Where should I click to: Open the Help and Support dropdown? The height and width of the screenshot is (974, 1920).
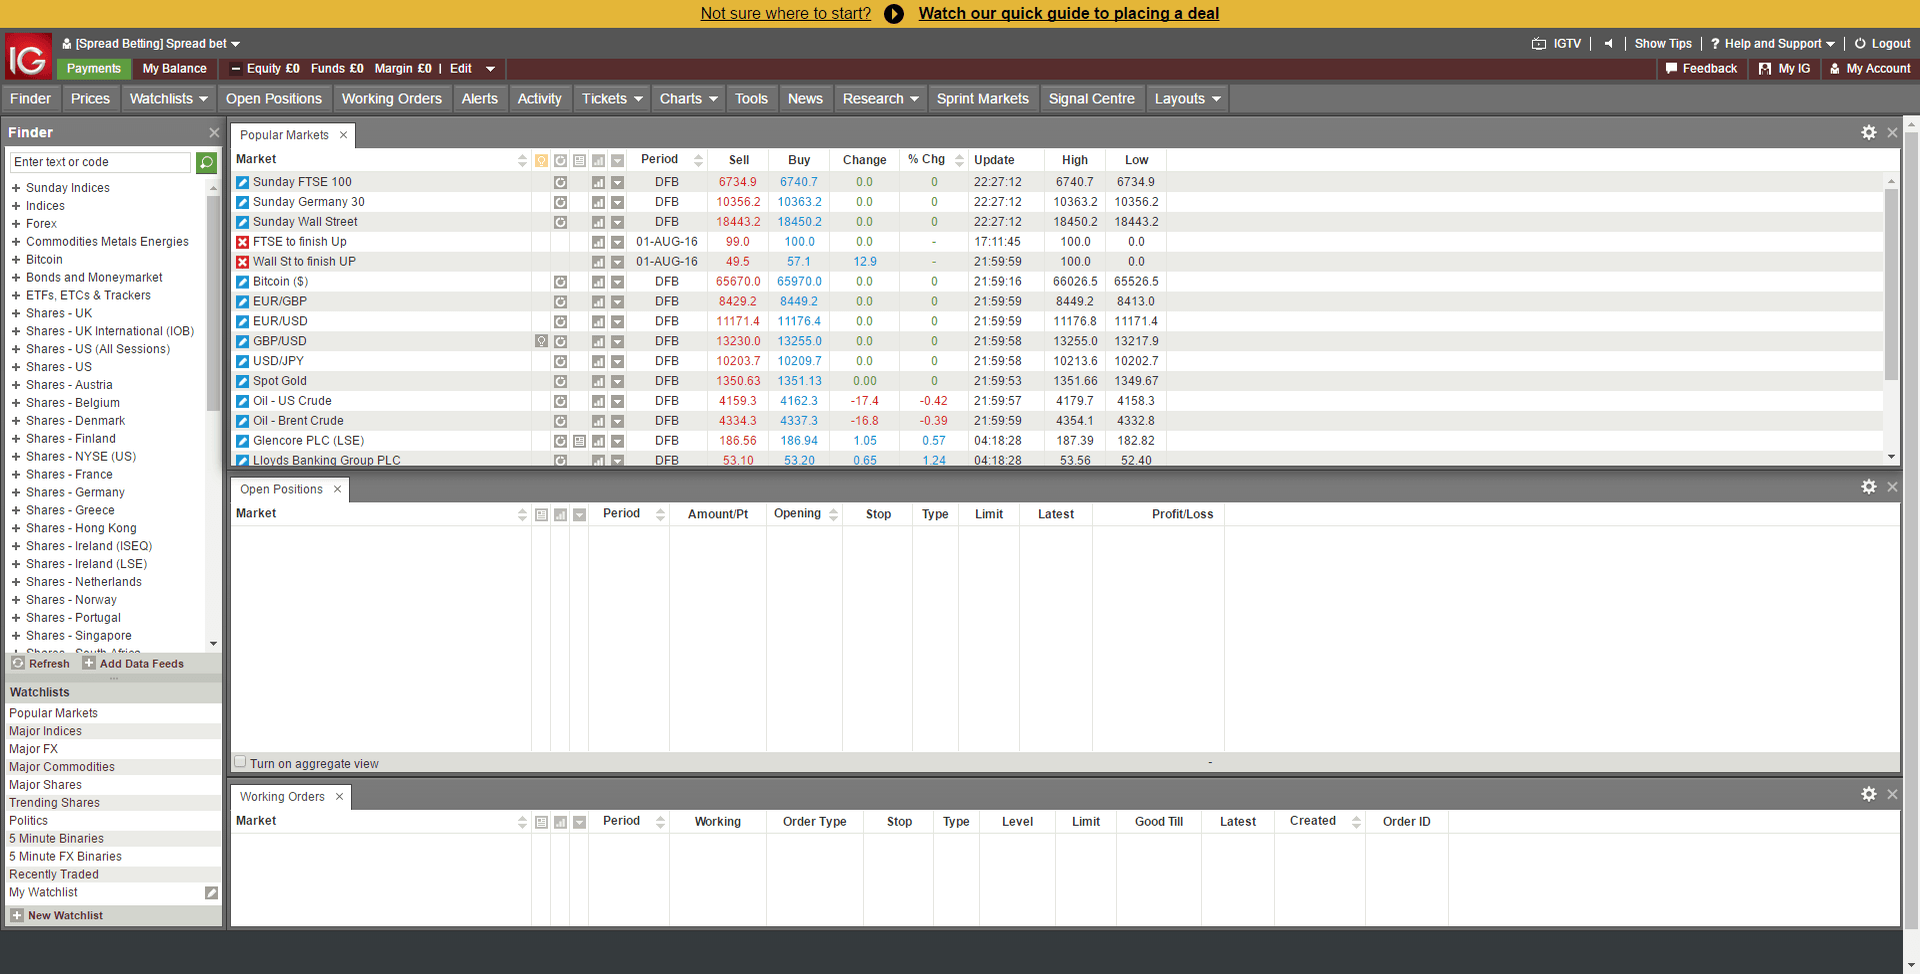(1772, 44)
